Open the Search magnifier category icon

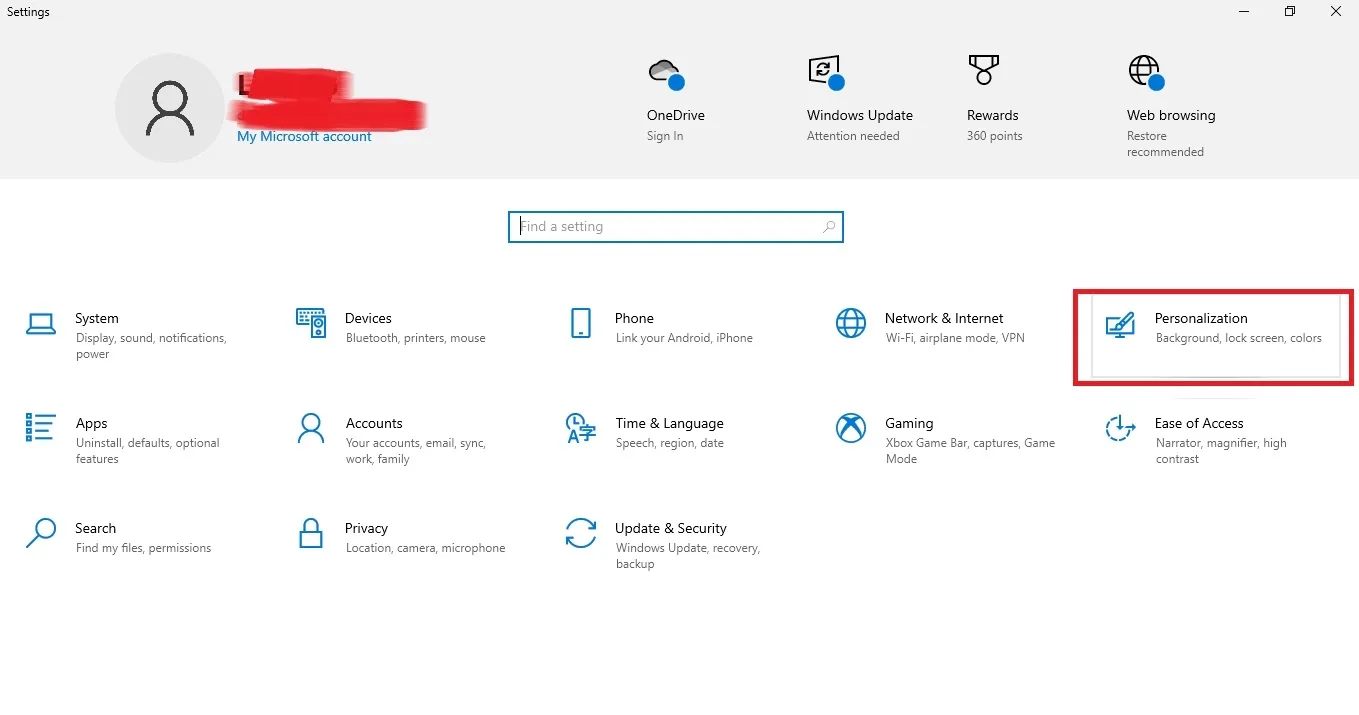tap(41, 533)
